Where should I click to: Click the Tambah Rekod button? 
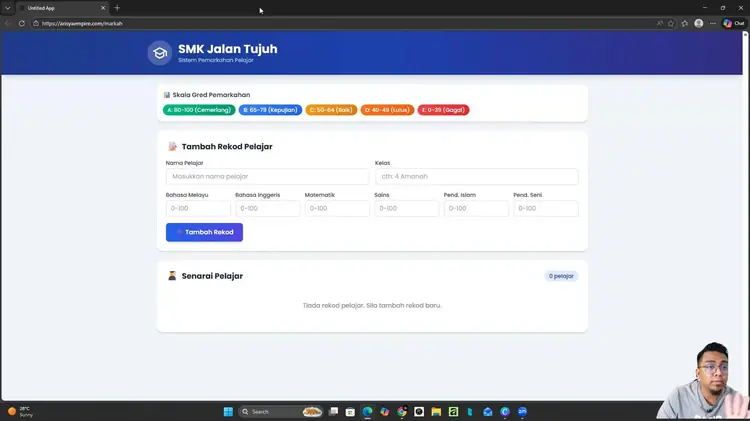(x=204, y=232)
